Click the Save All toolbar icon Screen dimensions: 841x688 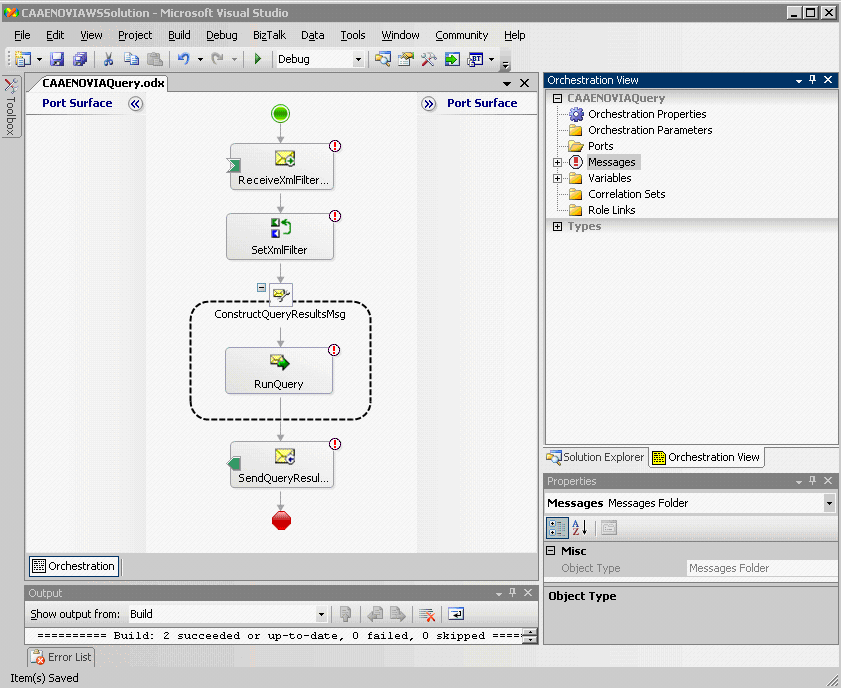80,59
